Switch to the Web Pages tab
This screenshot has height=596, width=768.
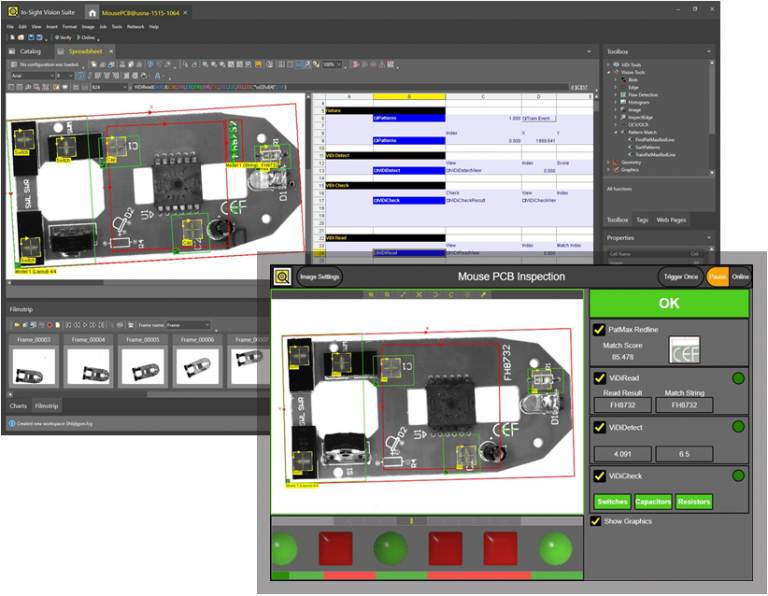pos(671,220)
